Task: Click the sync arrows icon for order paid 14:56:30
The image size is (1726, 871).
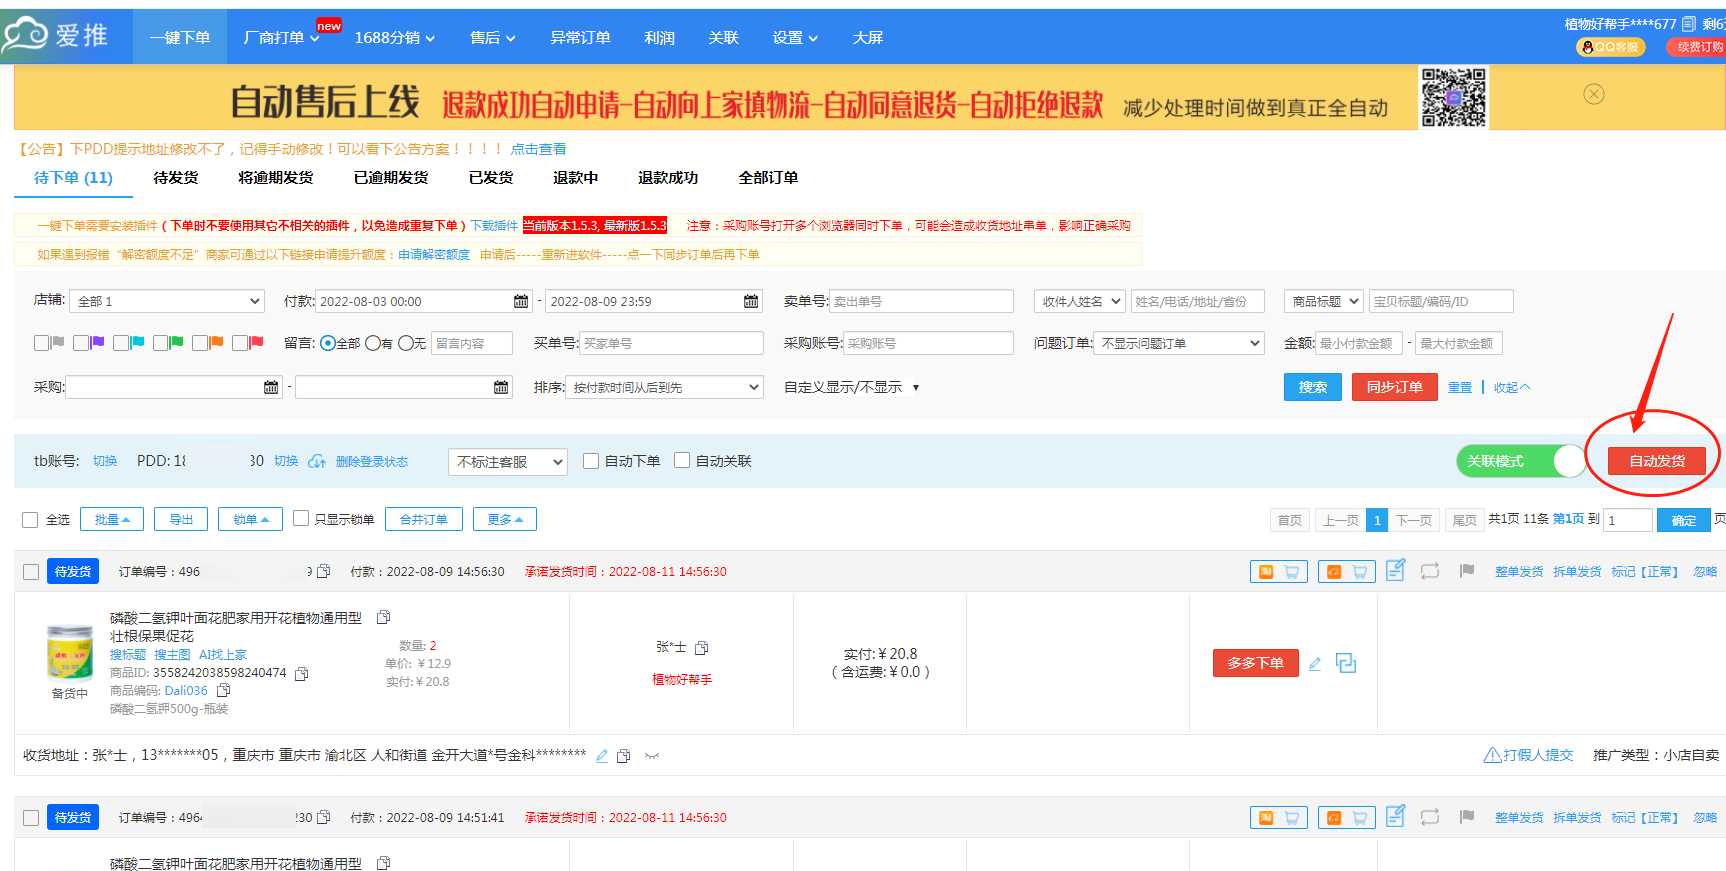Action: point(1430,571)
